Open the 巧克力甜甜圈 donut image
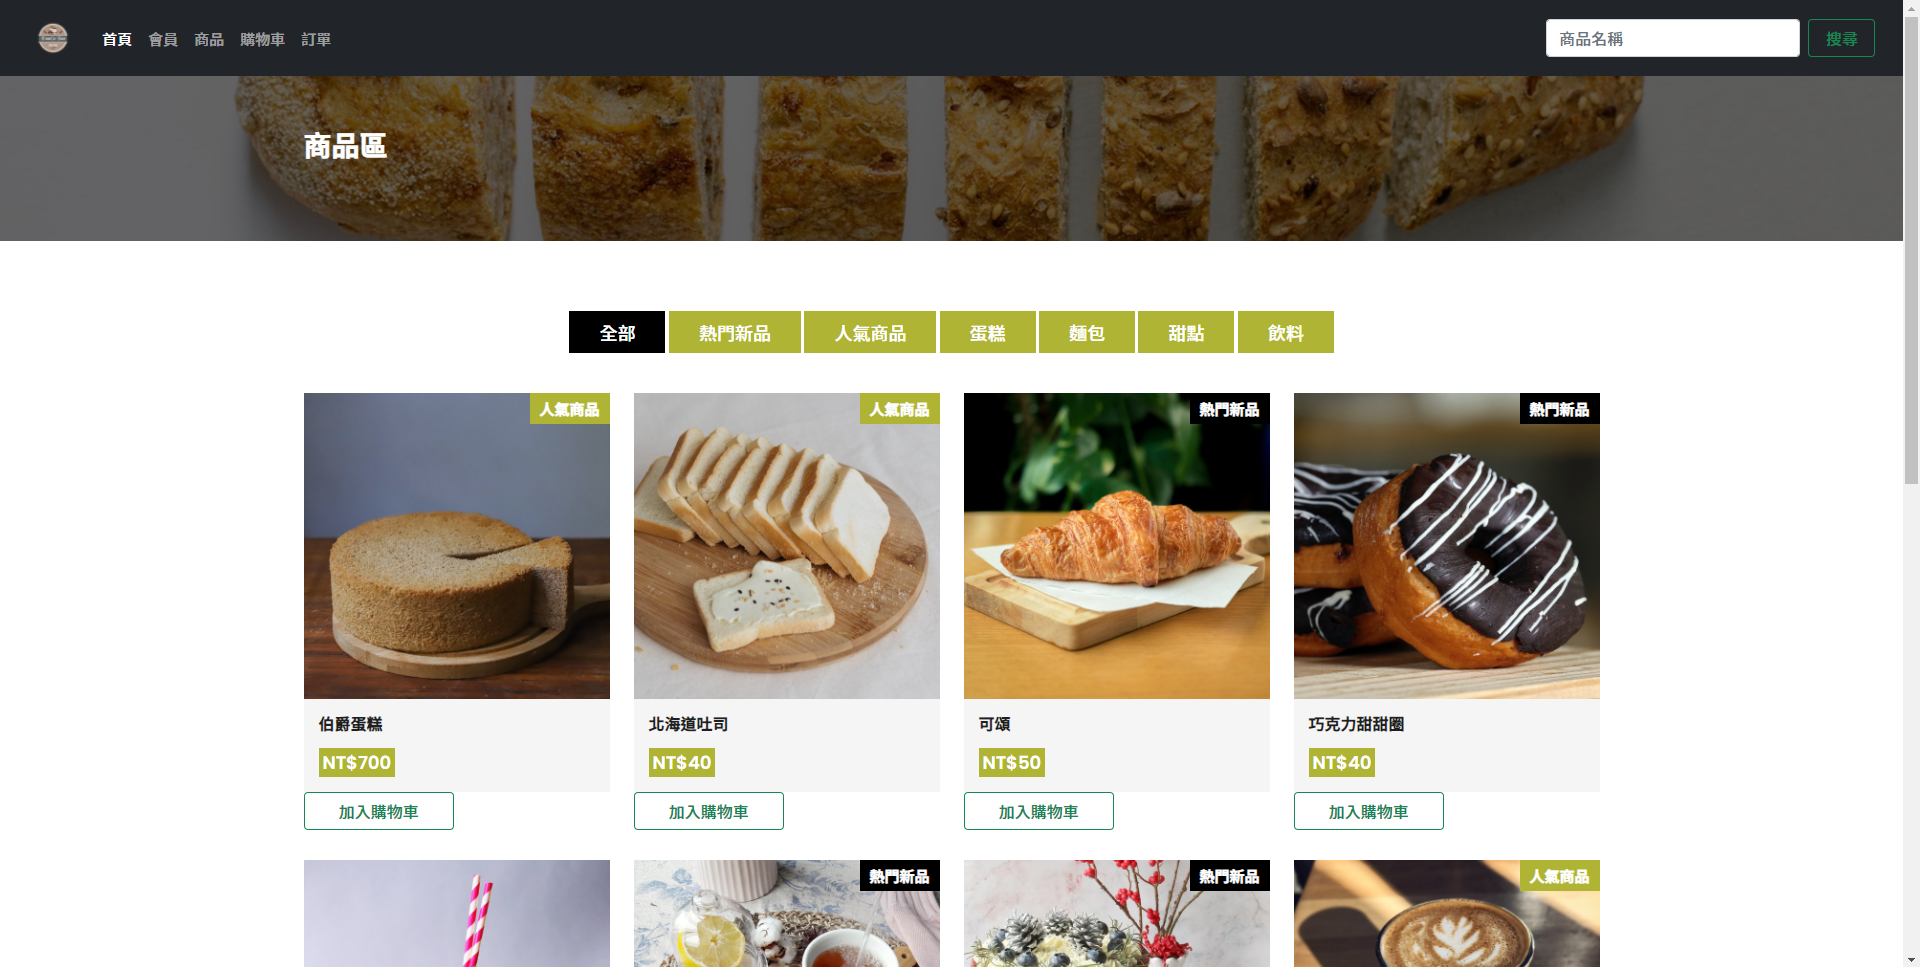 1447,546
